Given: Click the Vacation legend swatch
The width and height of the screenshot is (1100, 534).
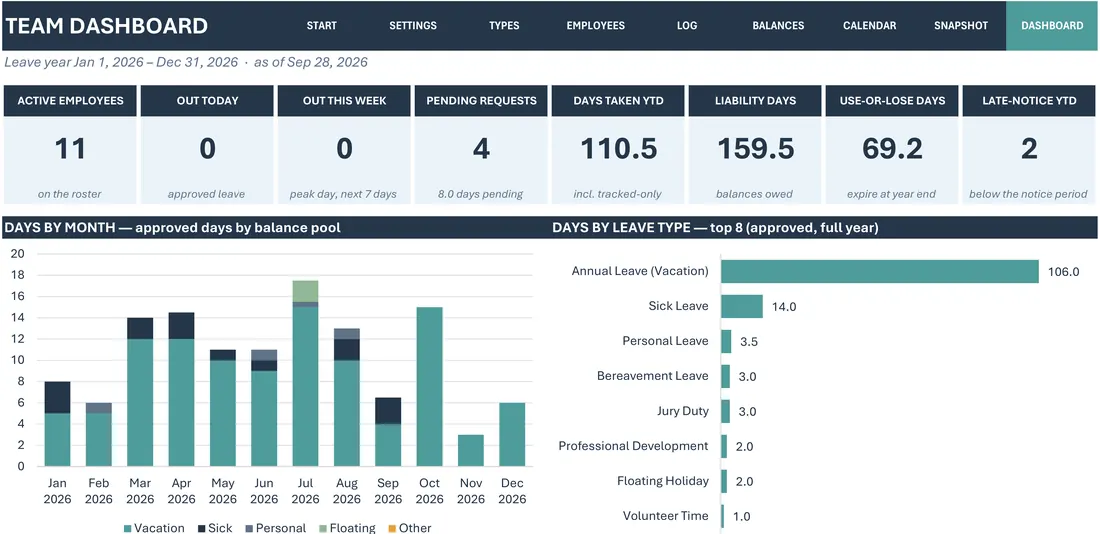Looking at the screenshot, I should point(127,528).
